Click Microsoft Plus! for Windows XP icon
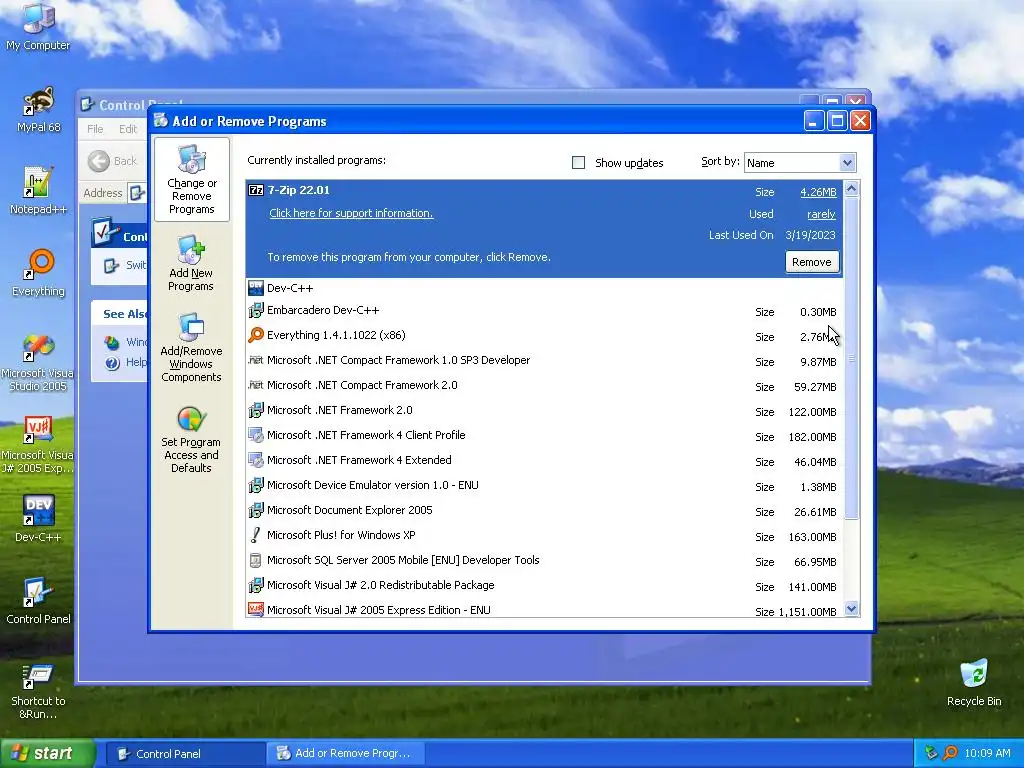 256,535
